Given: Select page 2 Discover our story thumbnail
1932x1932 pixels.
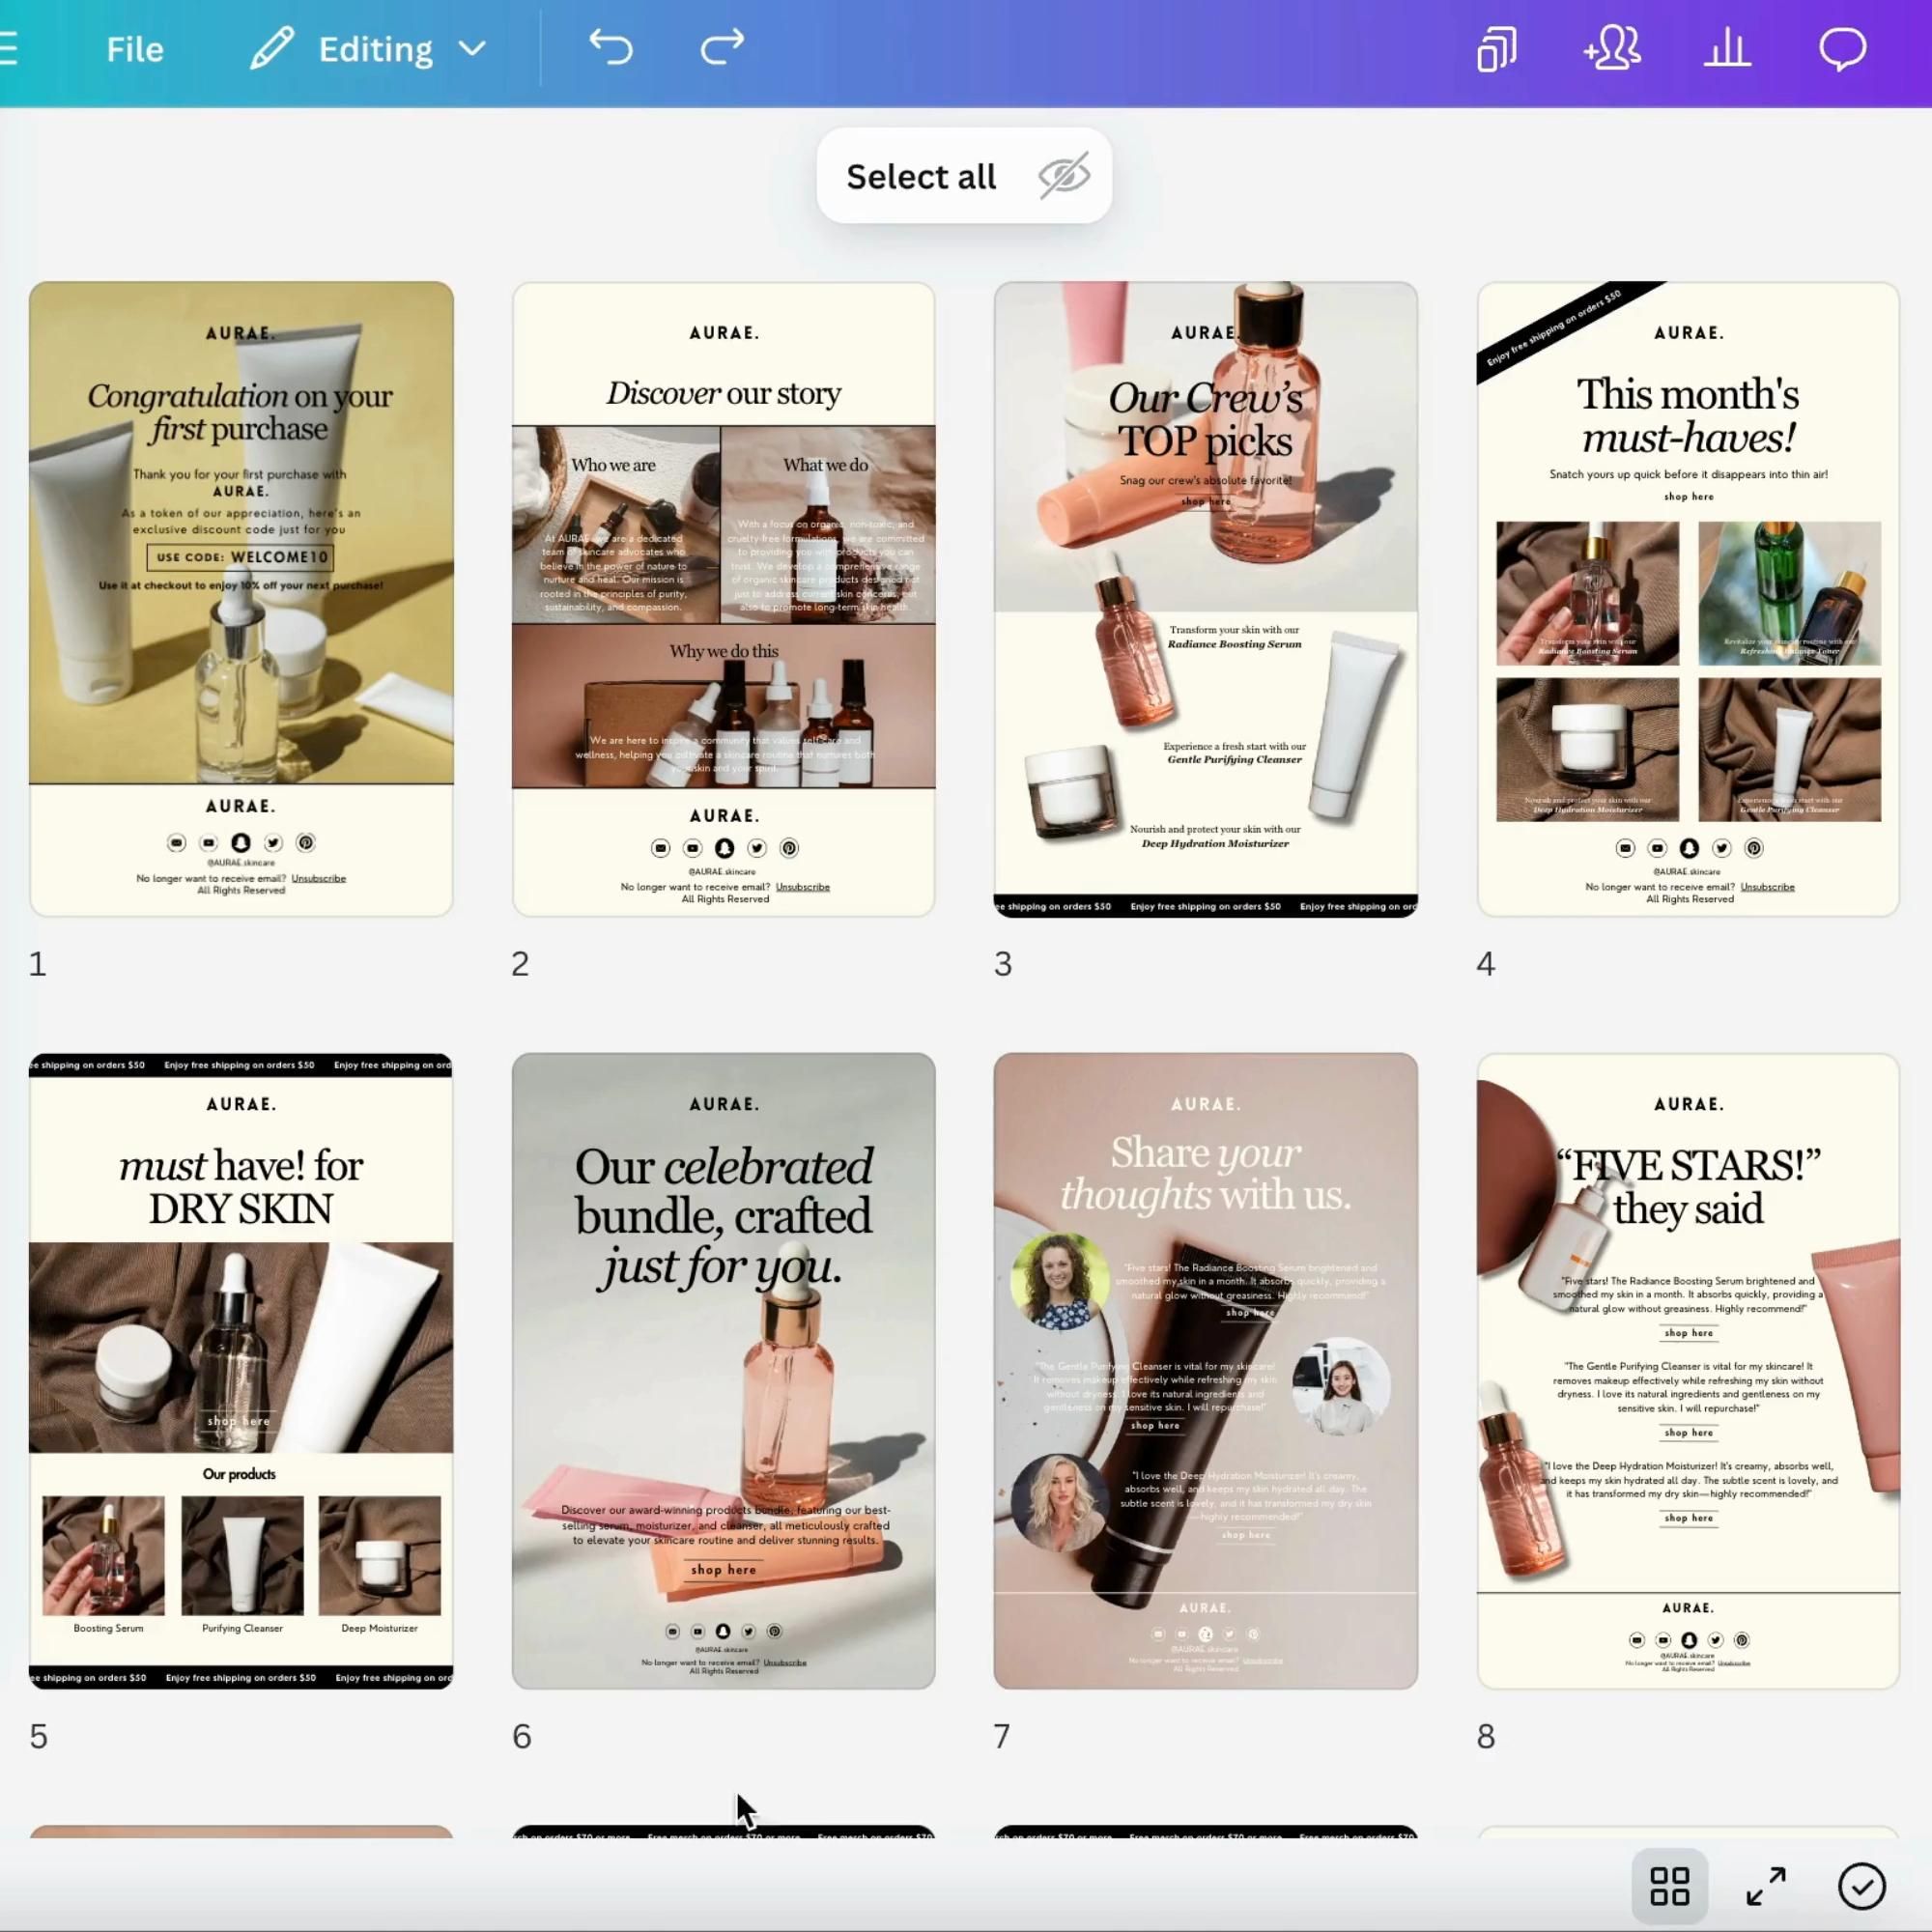Looking at the screenshot, I should tap(723, 599).
